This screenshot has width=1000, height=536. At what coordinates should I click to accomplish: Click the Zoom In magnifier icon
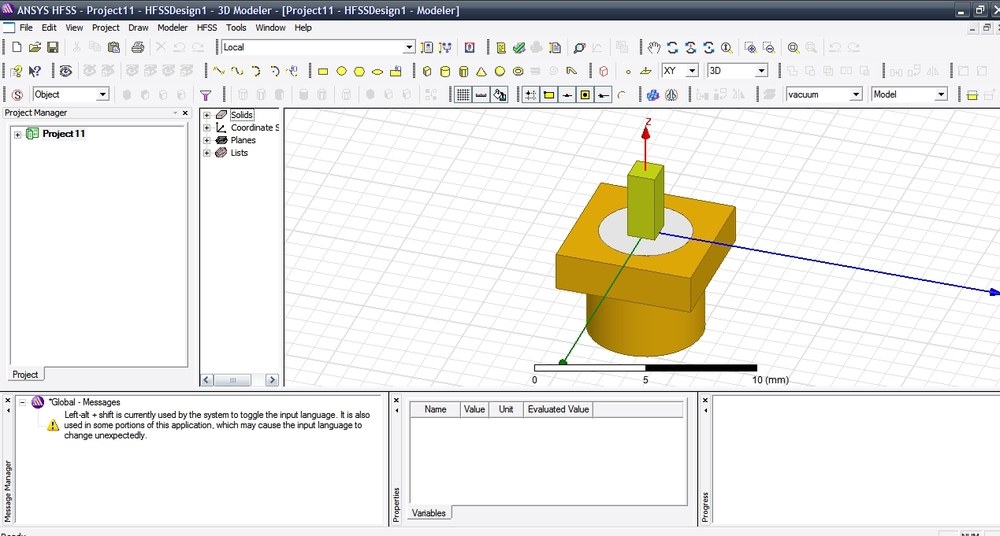pos(750,47)
